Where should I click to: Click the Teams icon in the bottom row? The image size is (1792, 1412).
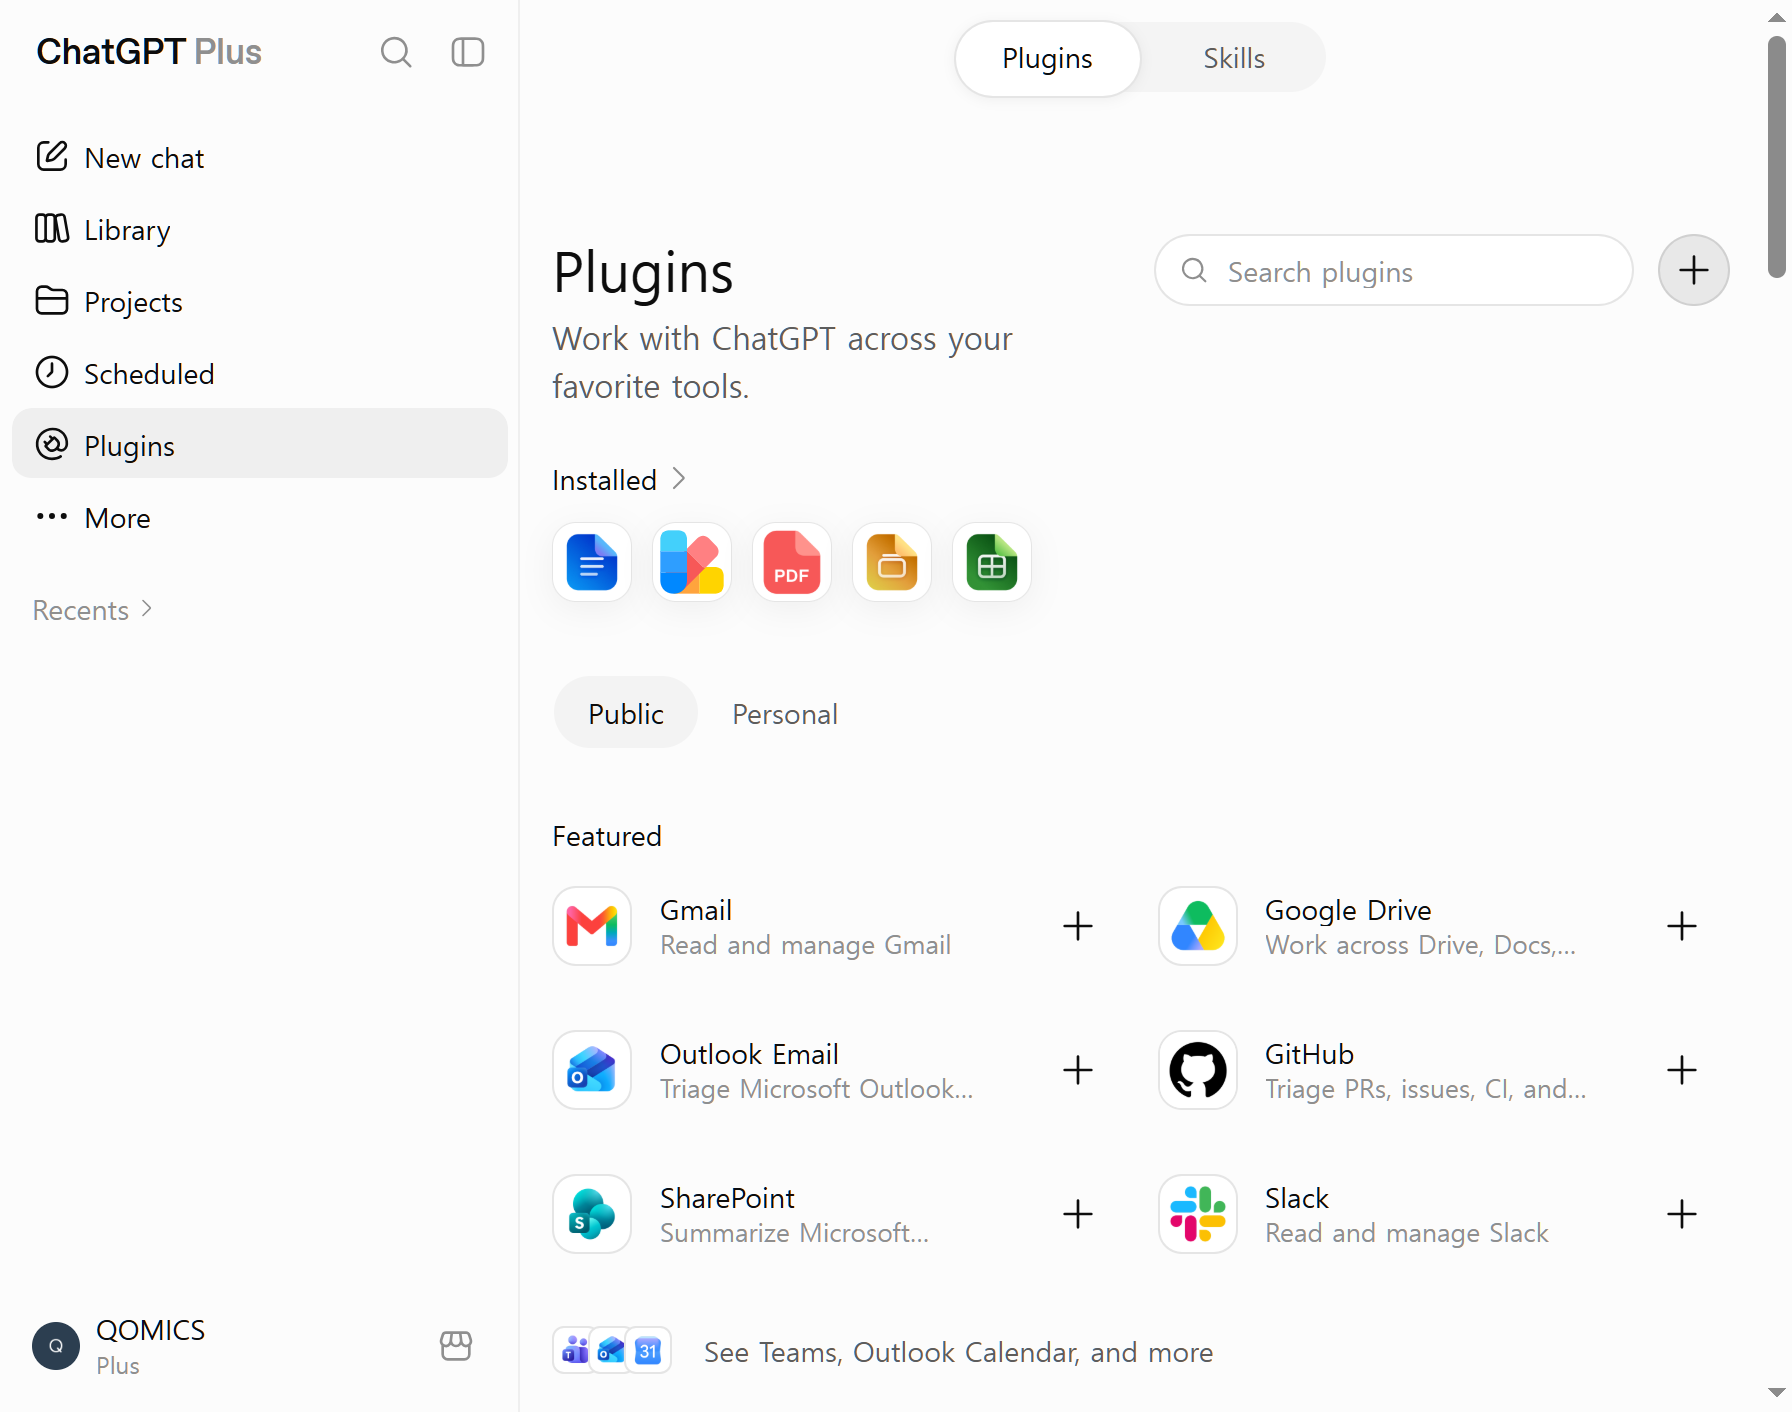575,1351
